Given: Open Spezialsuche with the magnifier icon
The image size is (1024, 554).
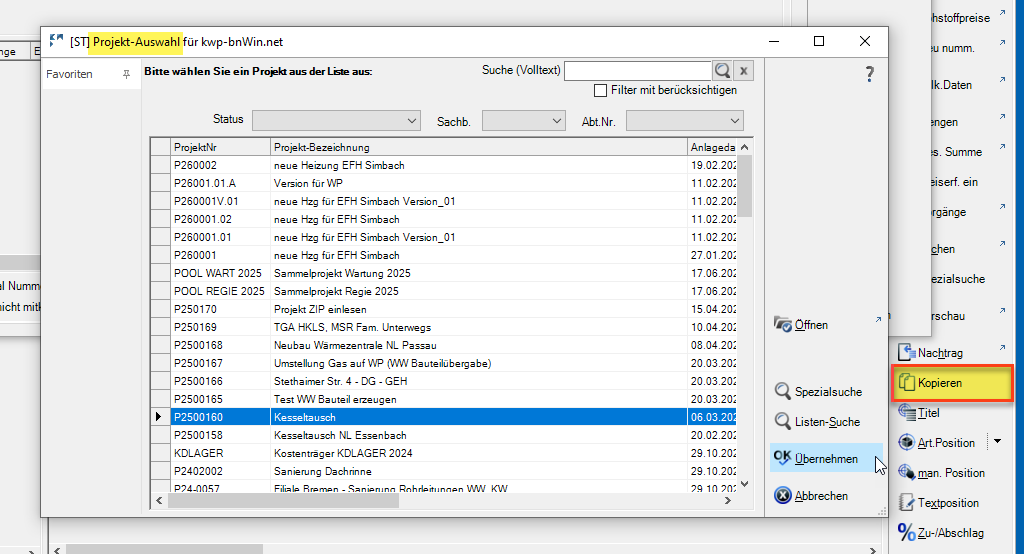Looking at the screenshot, I should pyautogui.click(x=783, y=392).
